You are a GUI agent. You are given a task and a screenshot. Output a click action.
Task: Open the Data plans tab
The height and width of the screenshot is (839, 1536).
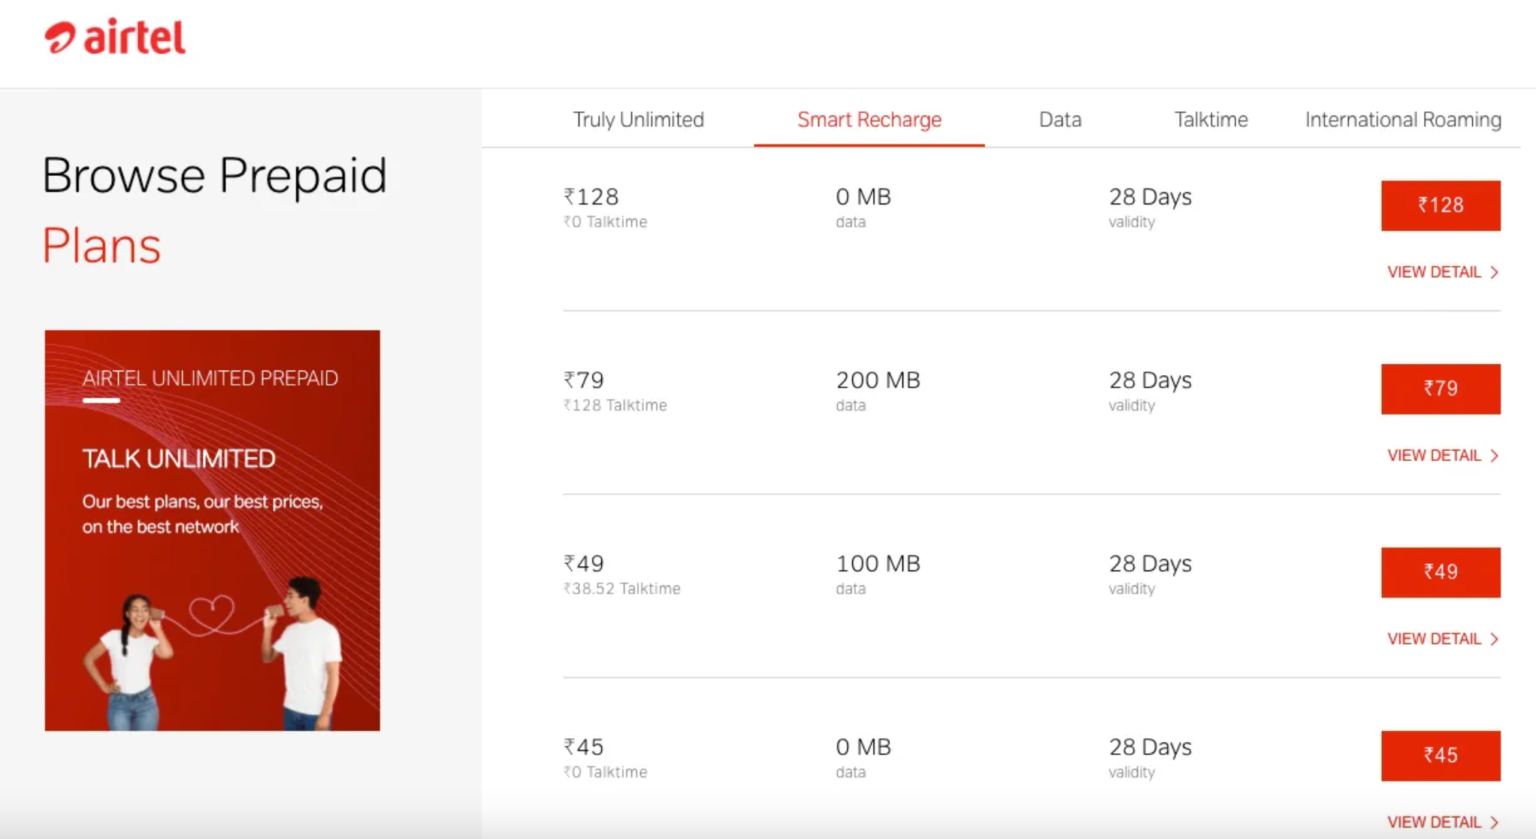point(1059,119)
